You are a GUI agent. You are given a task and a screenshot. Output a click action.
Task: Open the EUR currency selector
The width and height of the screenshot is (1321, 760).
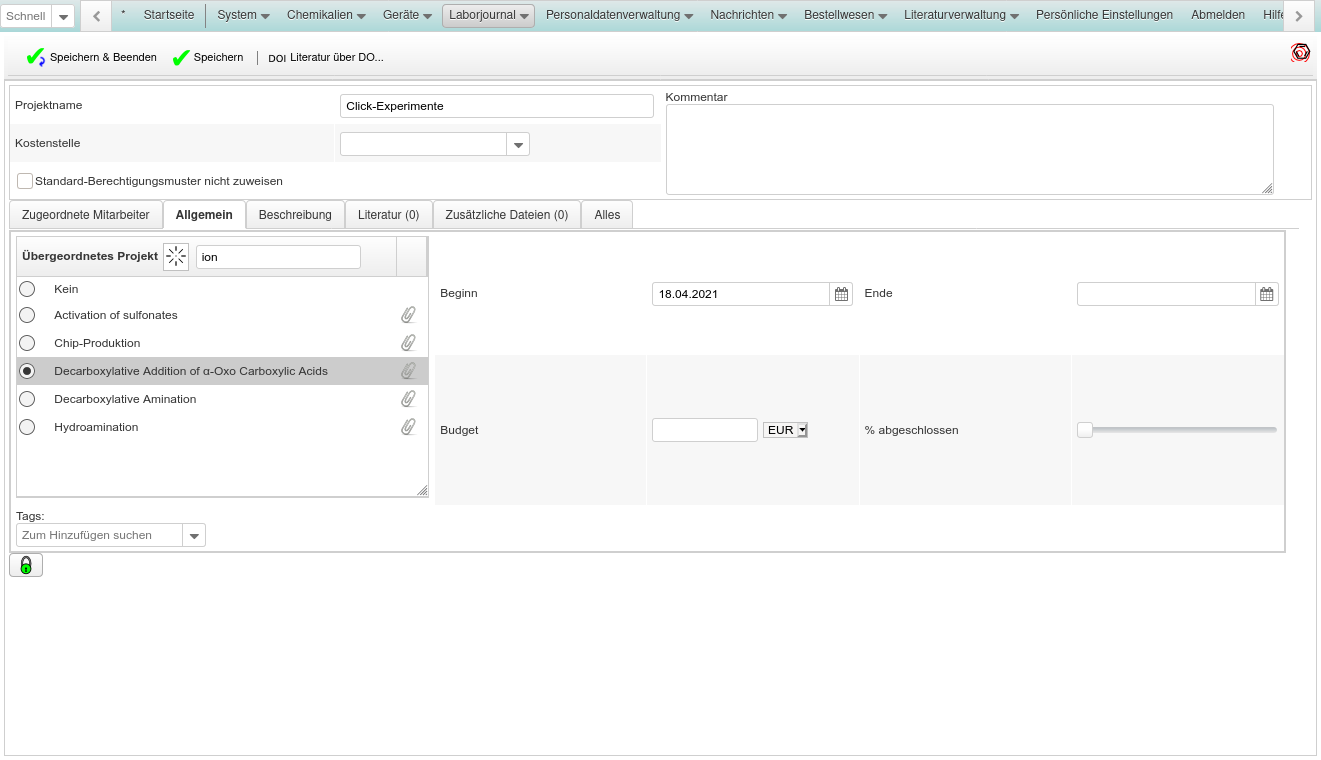785,430
